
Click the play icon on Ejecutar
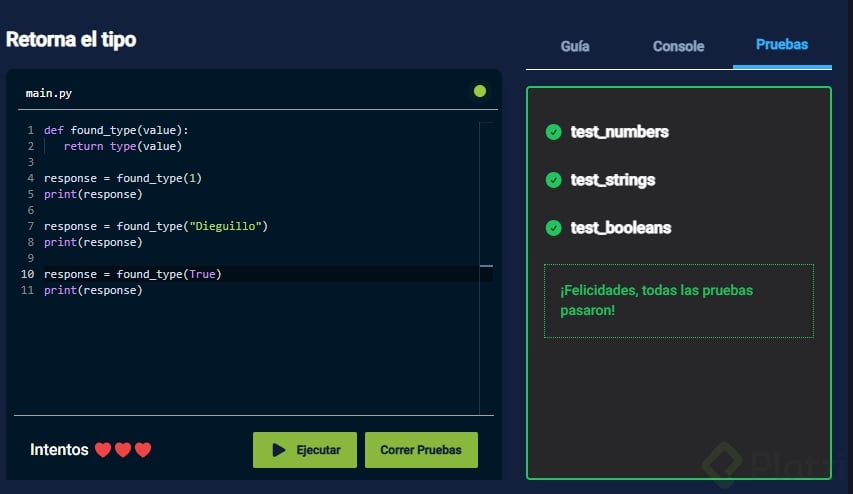pos(279,450)
